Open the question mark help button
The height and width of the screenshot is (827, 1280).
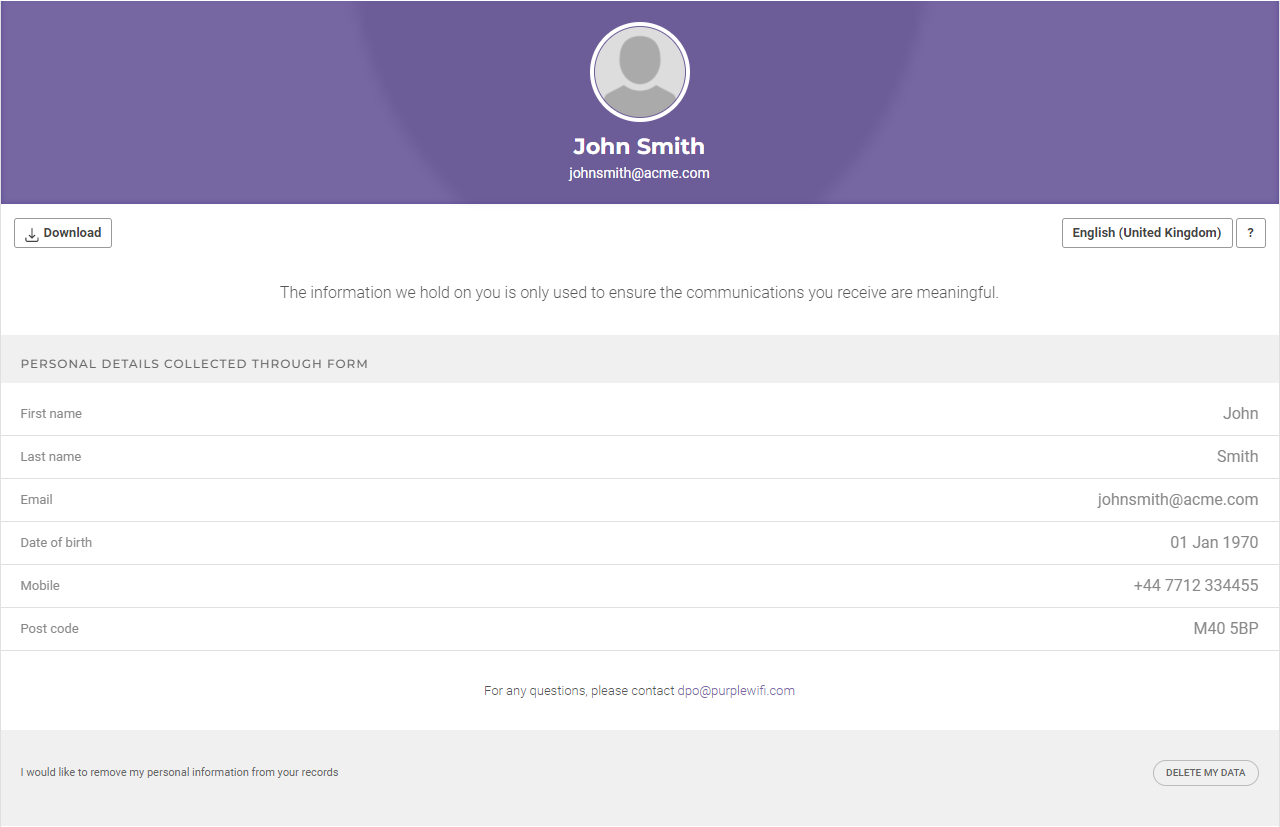[x=1250, y=233]
